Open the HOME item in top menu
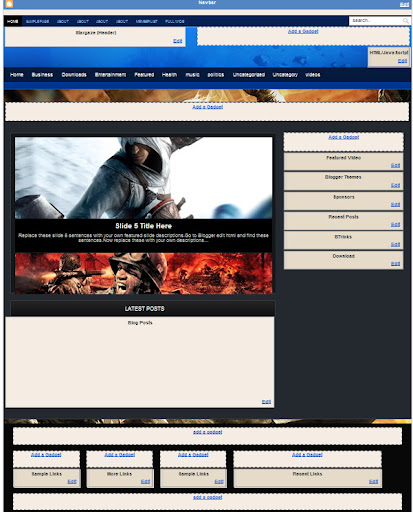Viewport: 413px width, 512px height. click(13, 21)
